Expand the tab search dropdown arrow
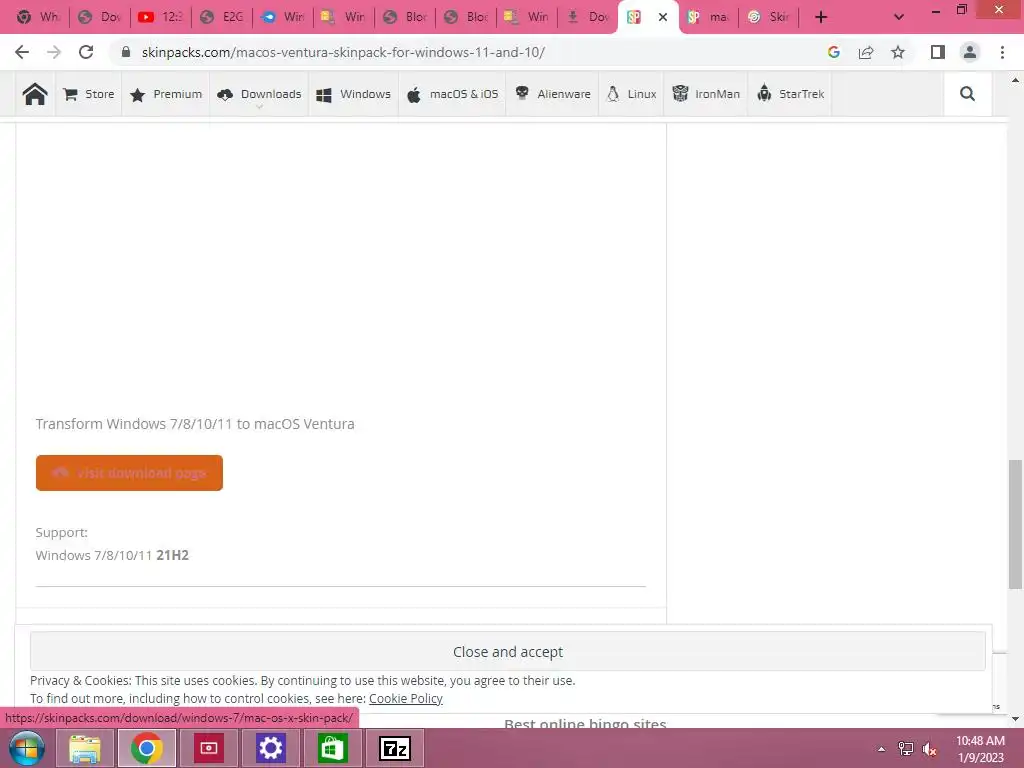Screen dimensions: 1024x768 pos(899,17)
